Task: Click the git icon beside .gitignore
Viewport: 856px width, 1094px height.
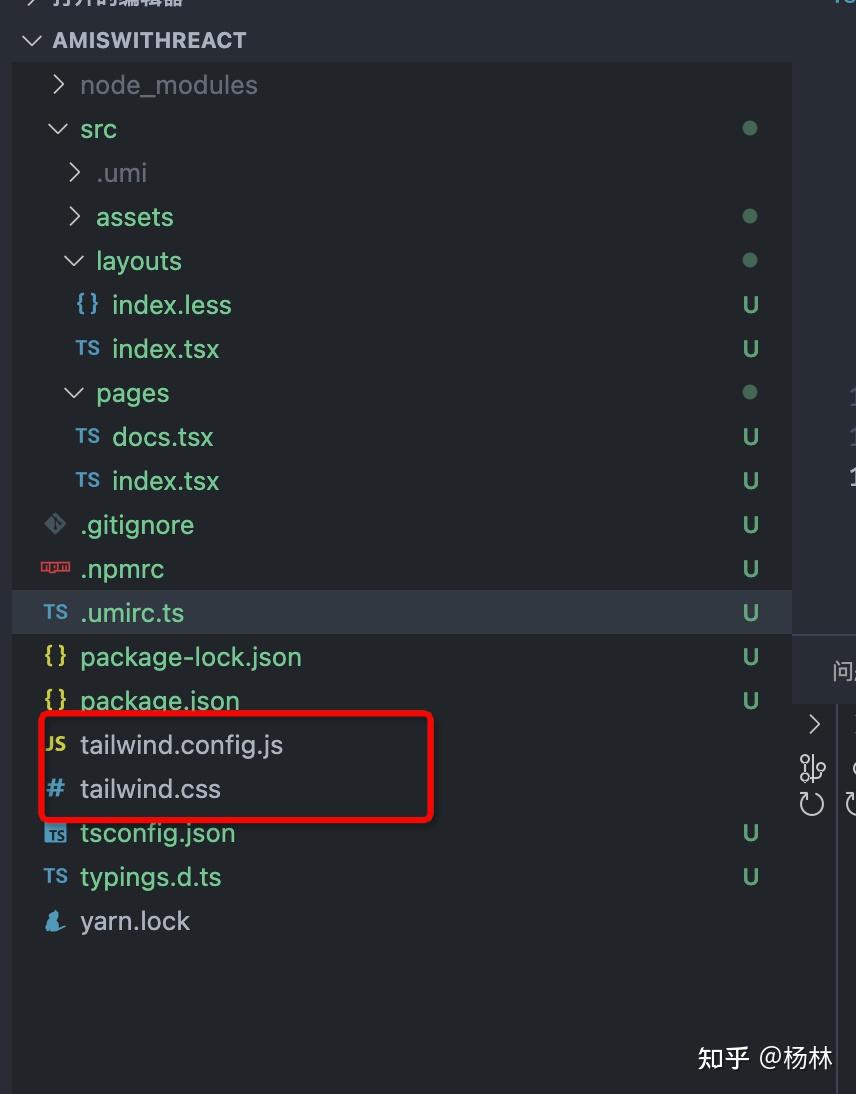Action: tap(55, 525)
